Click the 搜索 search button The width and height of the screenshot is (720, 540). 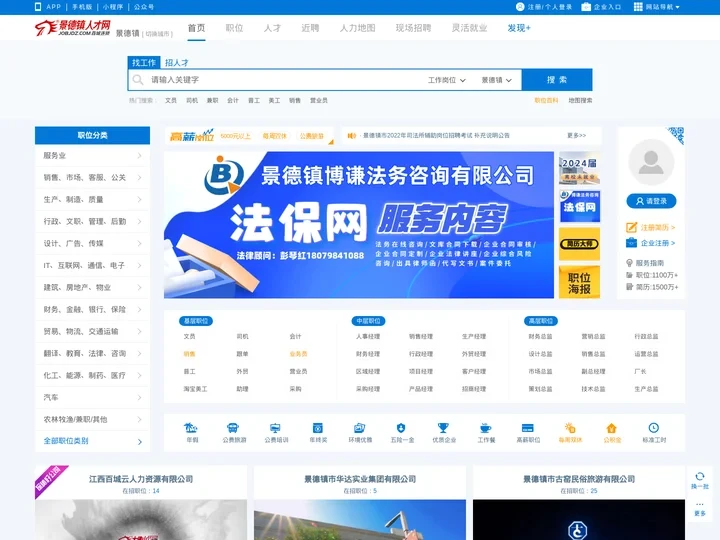pyautogui.click(x=557, y=80)
